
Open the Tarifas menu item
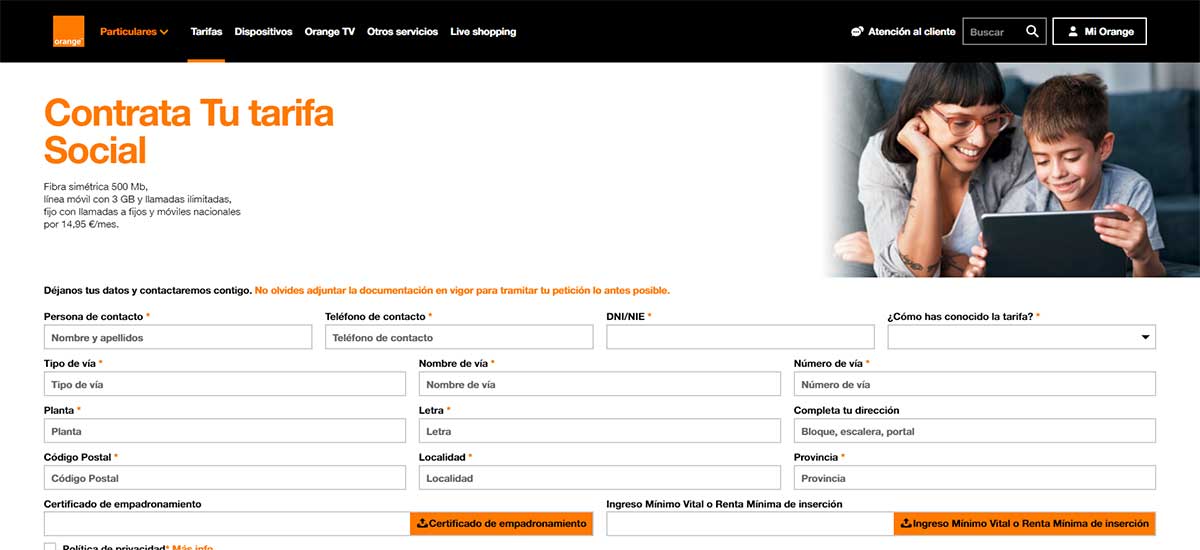[206, 32]
